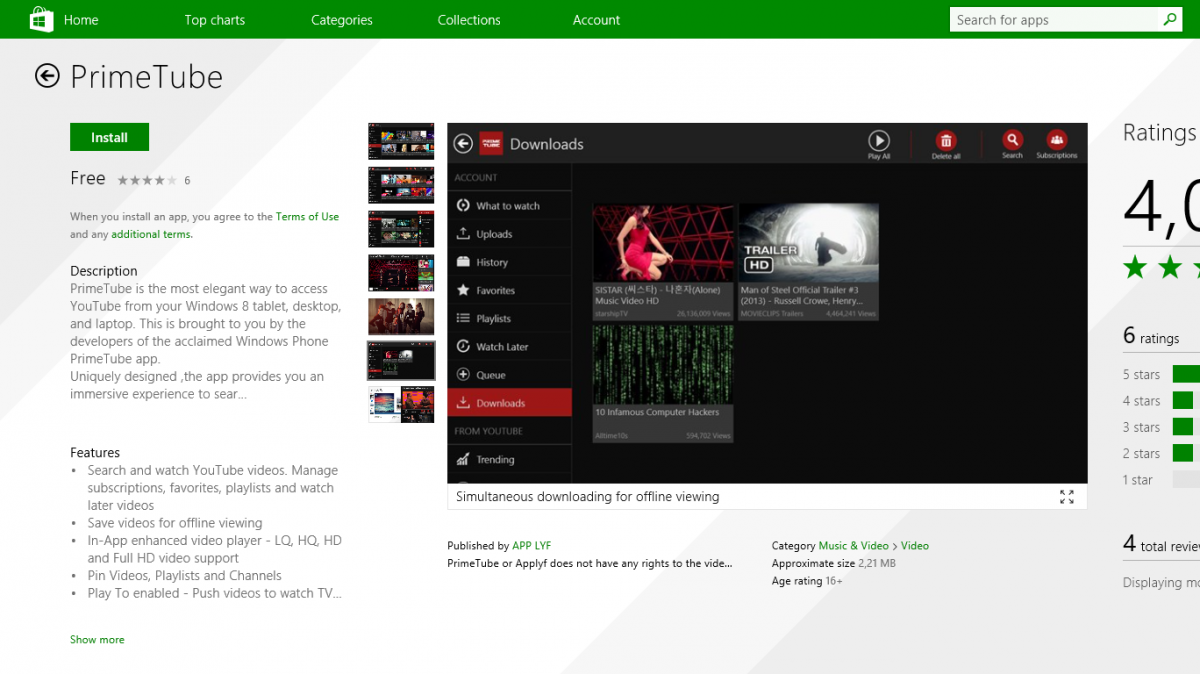Image resolution: width=1200 pixels, height=674 pixels.
Task: Click the Search for apps field
Action: coord(1055,20)
